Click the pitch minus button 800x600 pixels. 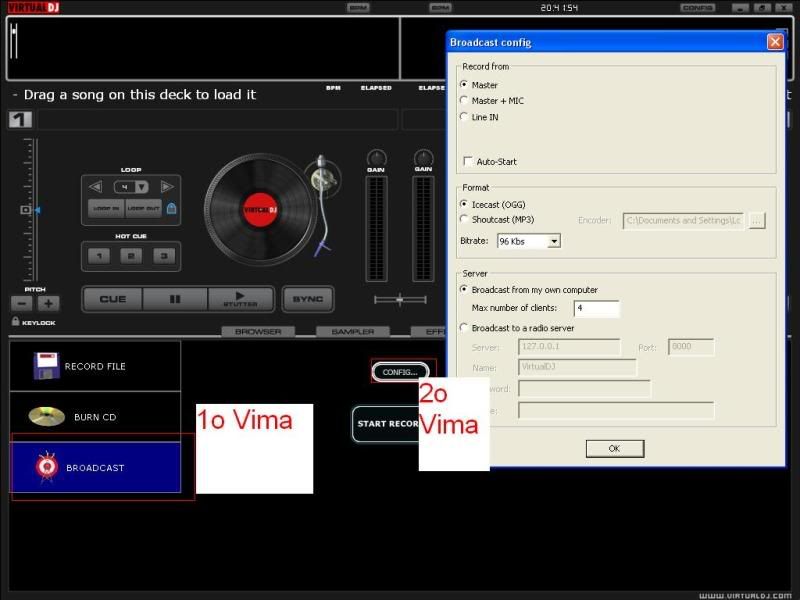point(22,303)
